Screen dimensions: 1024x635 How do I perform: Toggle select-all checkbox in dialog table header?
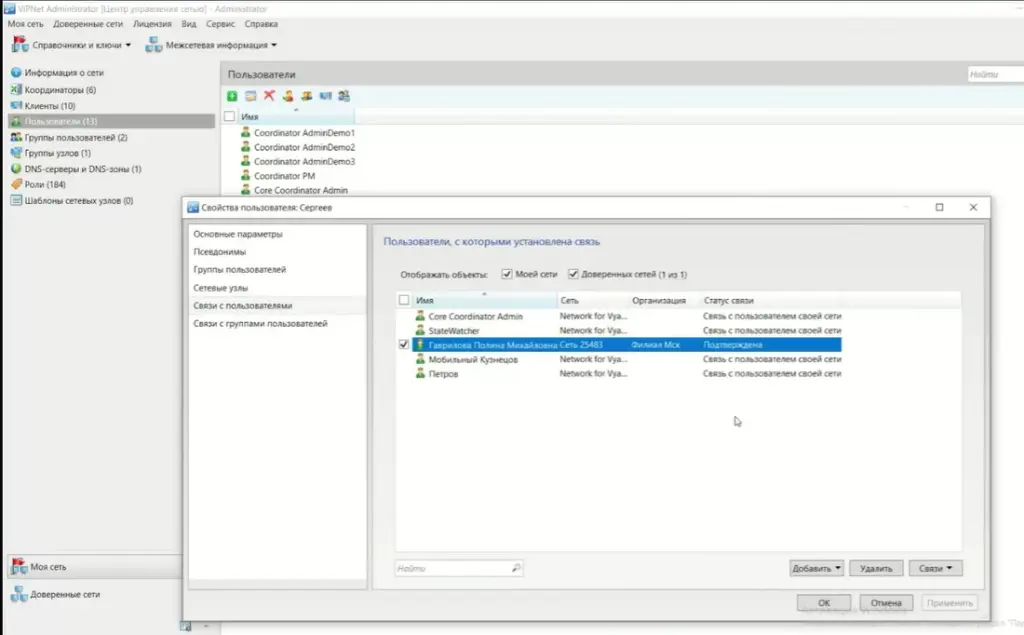(404, 300)
